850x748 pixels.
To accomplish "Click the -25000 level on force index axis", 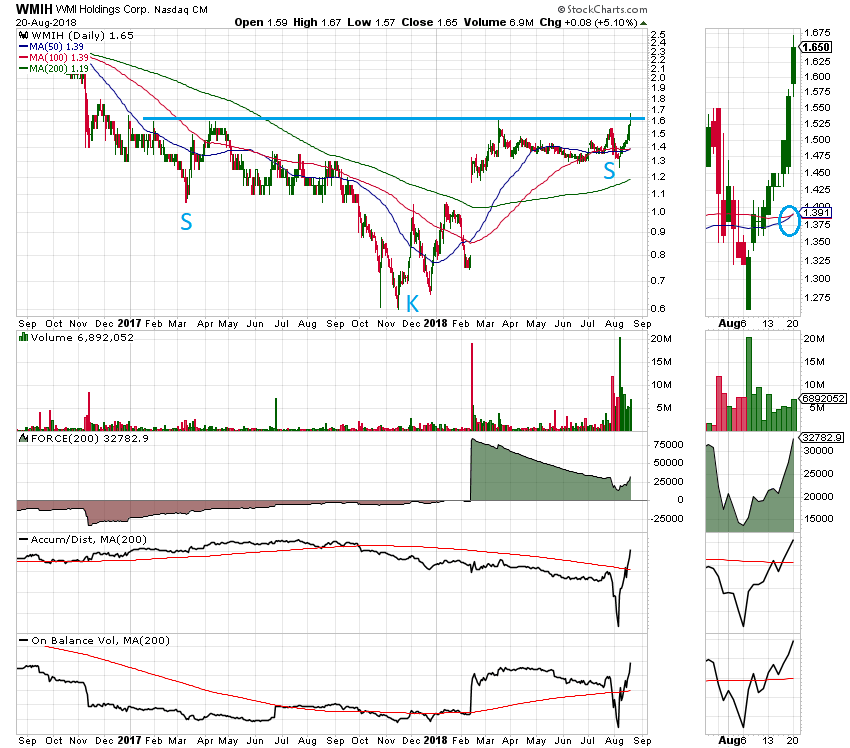I will tap(667, 518).
